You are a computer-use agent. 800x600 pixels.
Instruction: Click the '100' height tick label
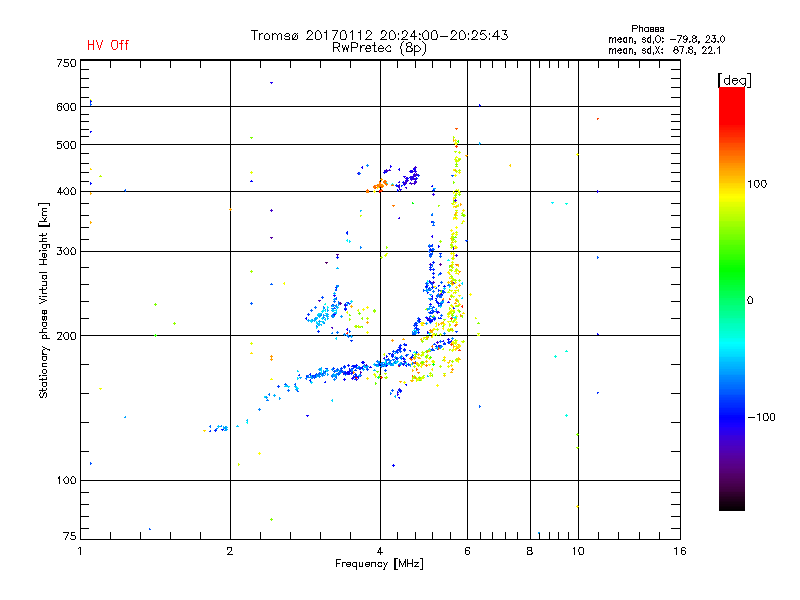66,480
